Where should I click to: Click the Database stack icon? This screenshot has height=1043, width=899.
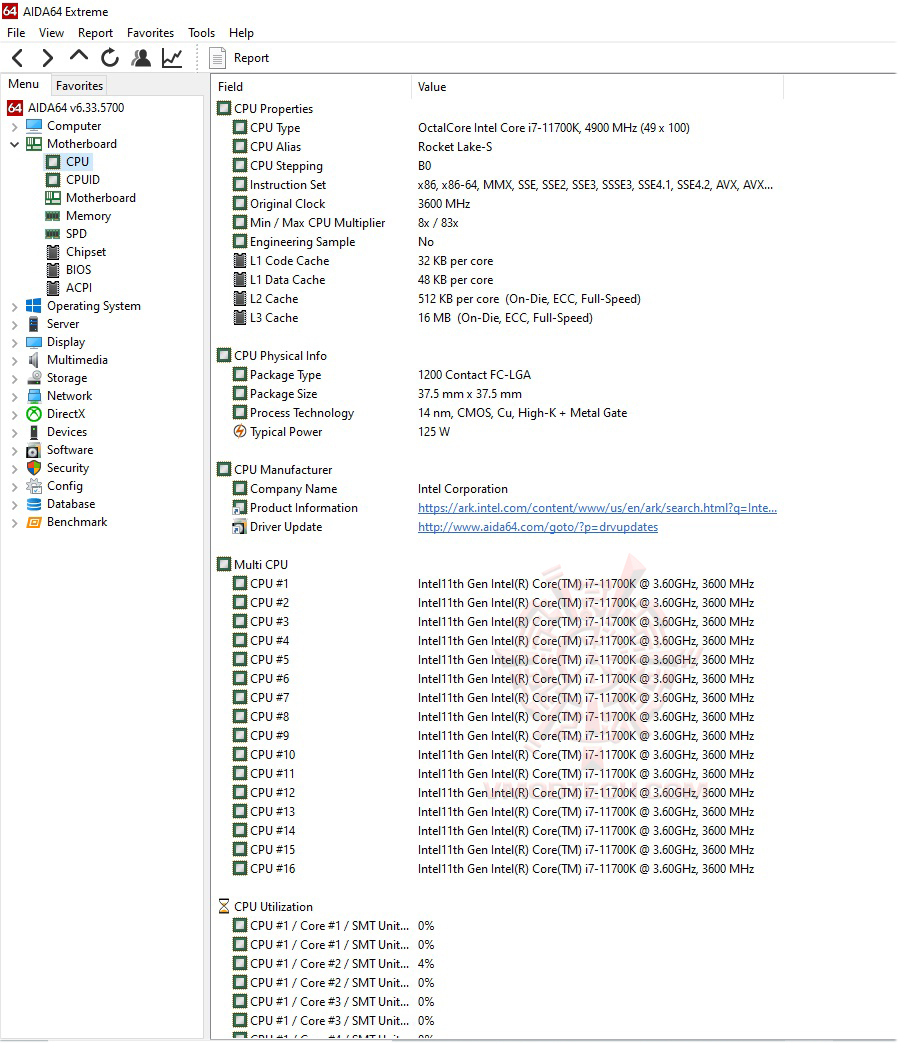pyautogui.click(x=34, y=504)
